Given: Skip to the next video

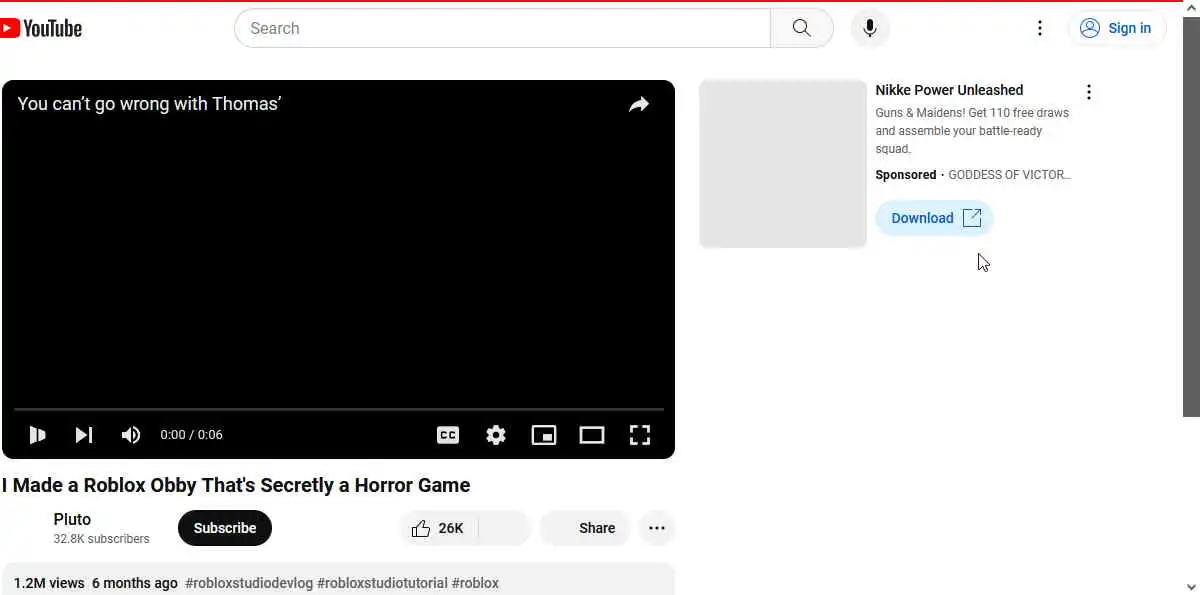Looking at the screenshot, I should [x=84, y=435].
